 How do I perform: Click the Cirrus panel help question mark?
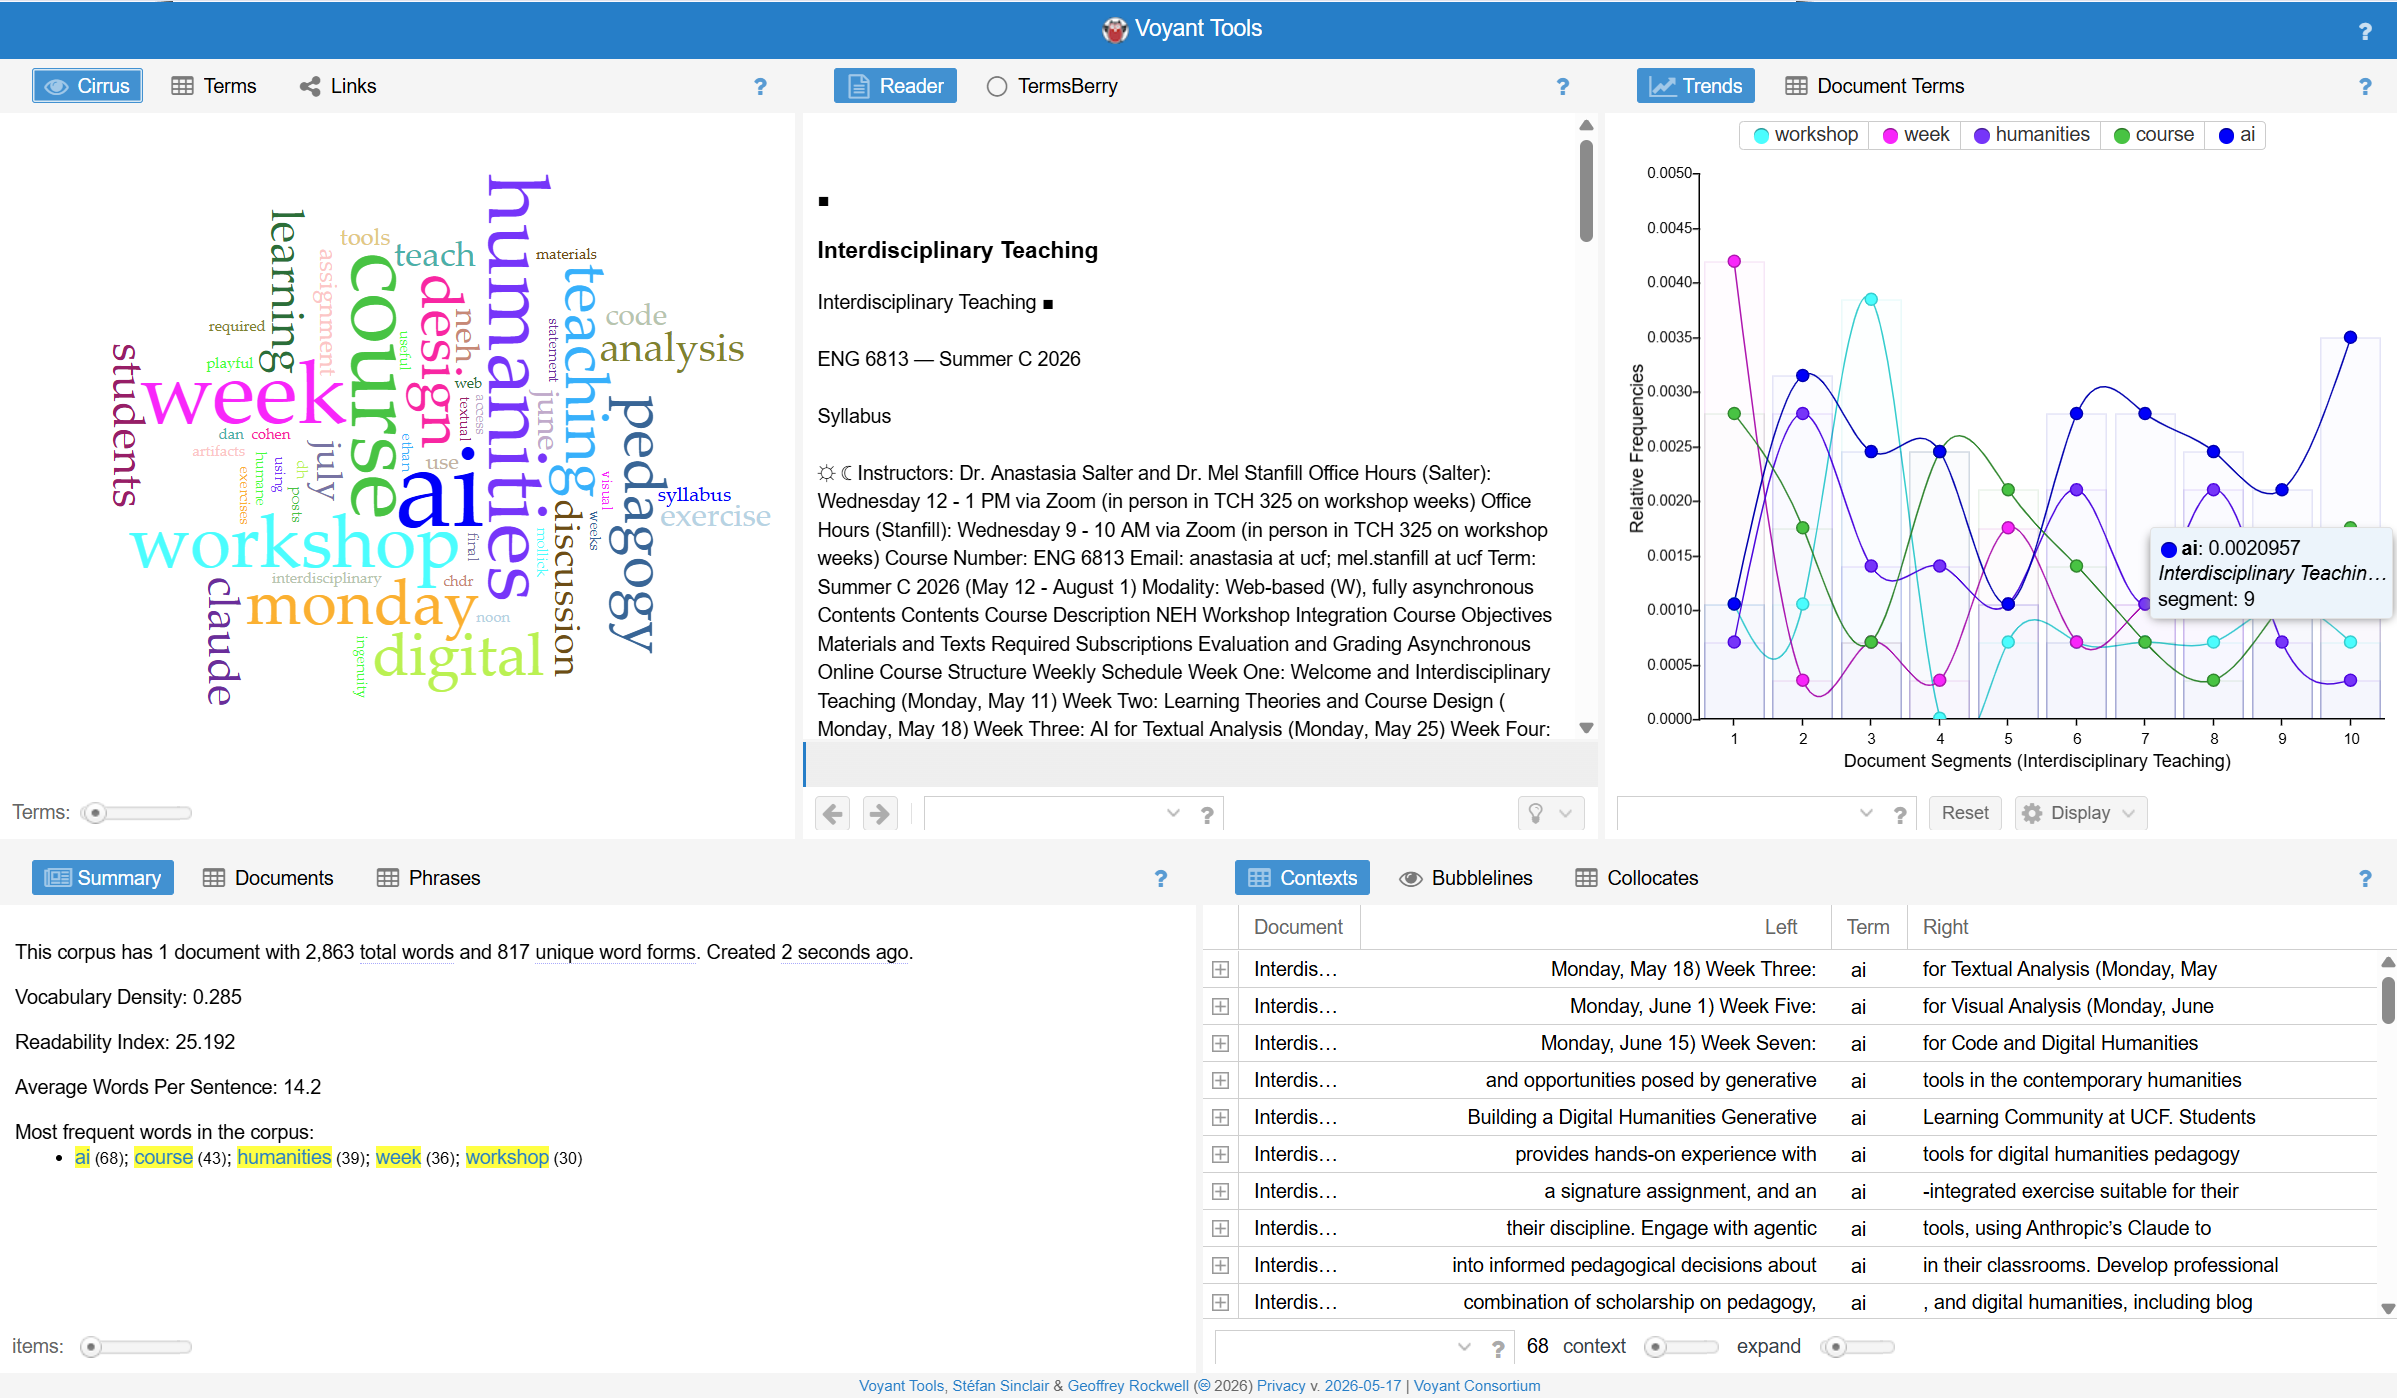tap(760, 87)
